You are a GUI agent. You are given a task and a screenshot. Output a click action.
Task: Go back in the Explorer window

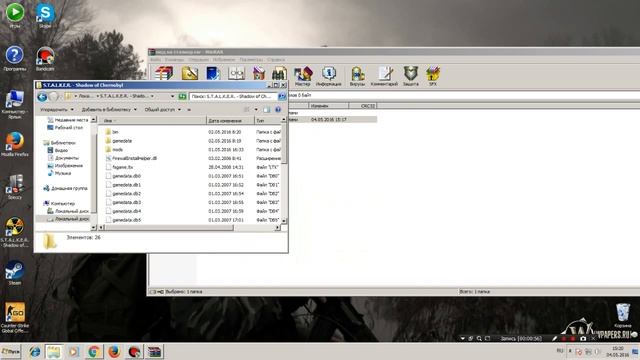[42, 97]
